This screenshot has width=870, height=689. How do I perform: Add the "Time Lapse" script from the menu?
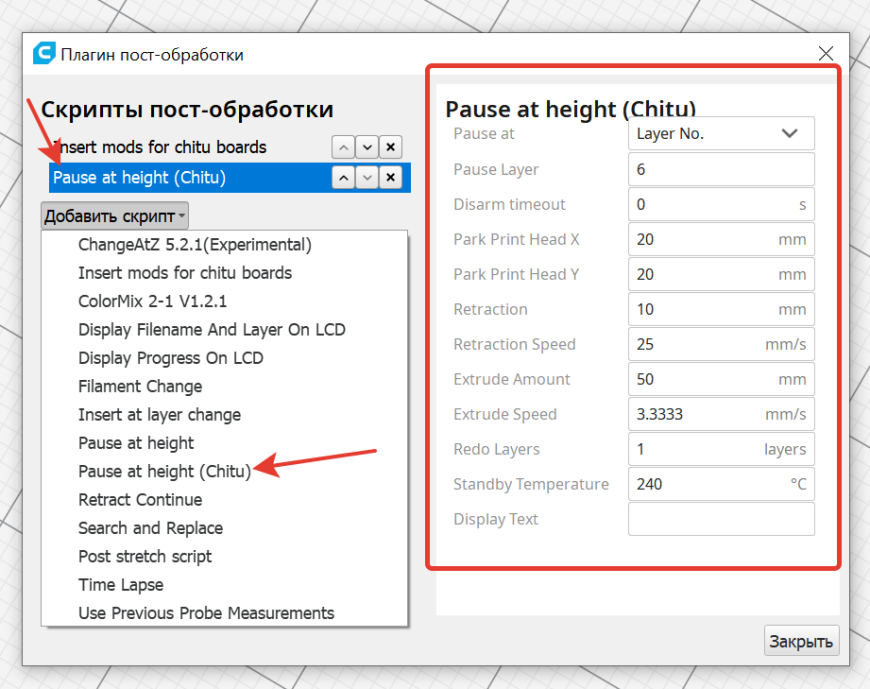pyautogui.click(x=121, y=585)
